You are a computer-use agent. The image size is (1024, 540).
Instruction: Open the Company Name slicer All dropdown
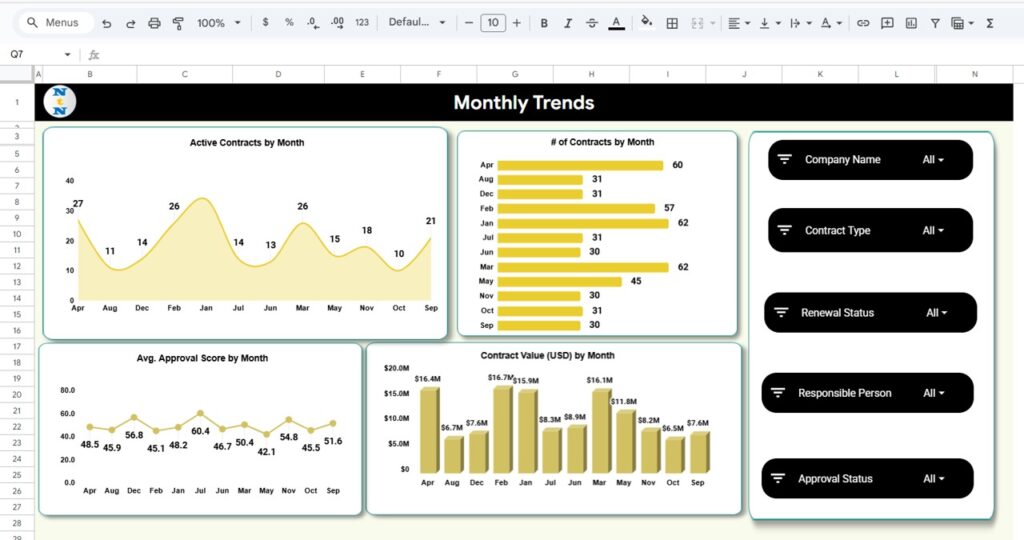[x=933, y=159]
